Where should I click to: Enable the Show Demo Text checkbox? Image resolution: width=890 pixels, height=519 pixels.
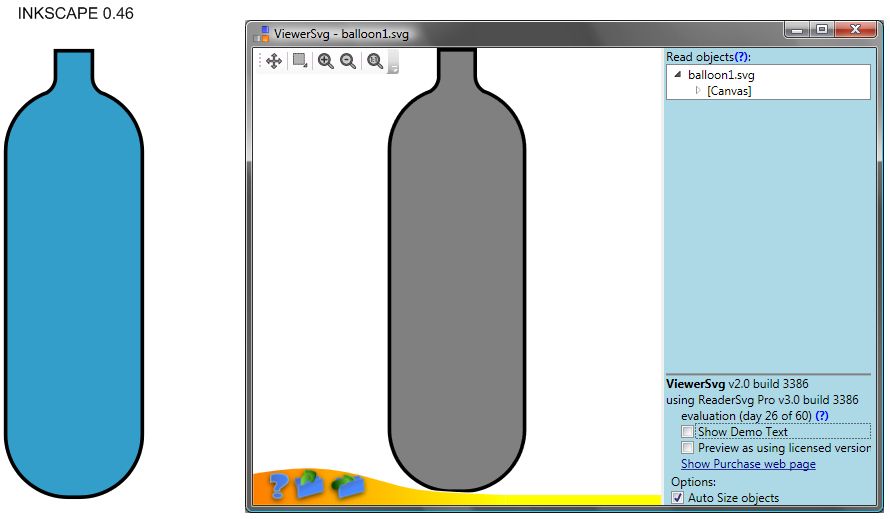[x=687, y=432]
